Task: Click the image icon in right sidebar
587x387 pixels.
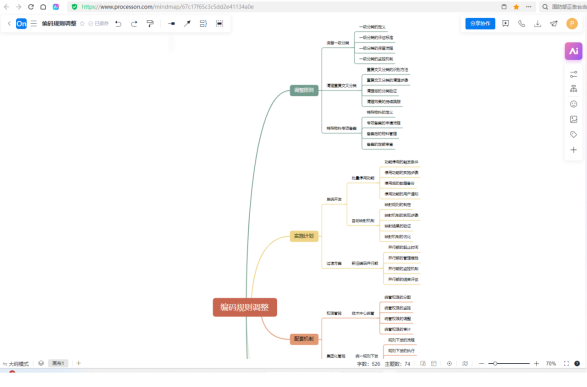Action: click(x=573, y=119)
